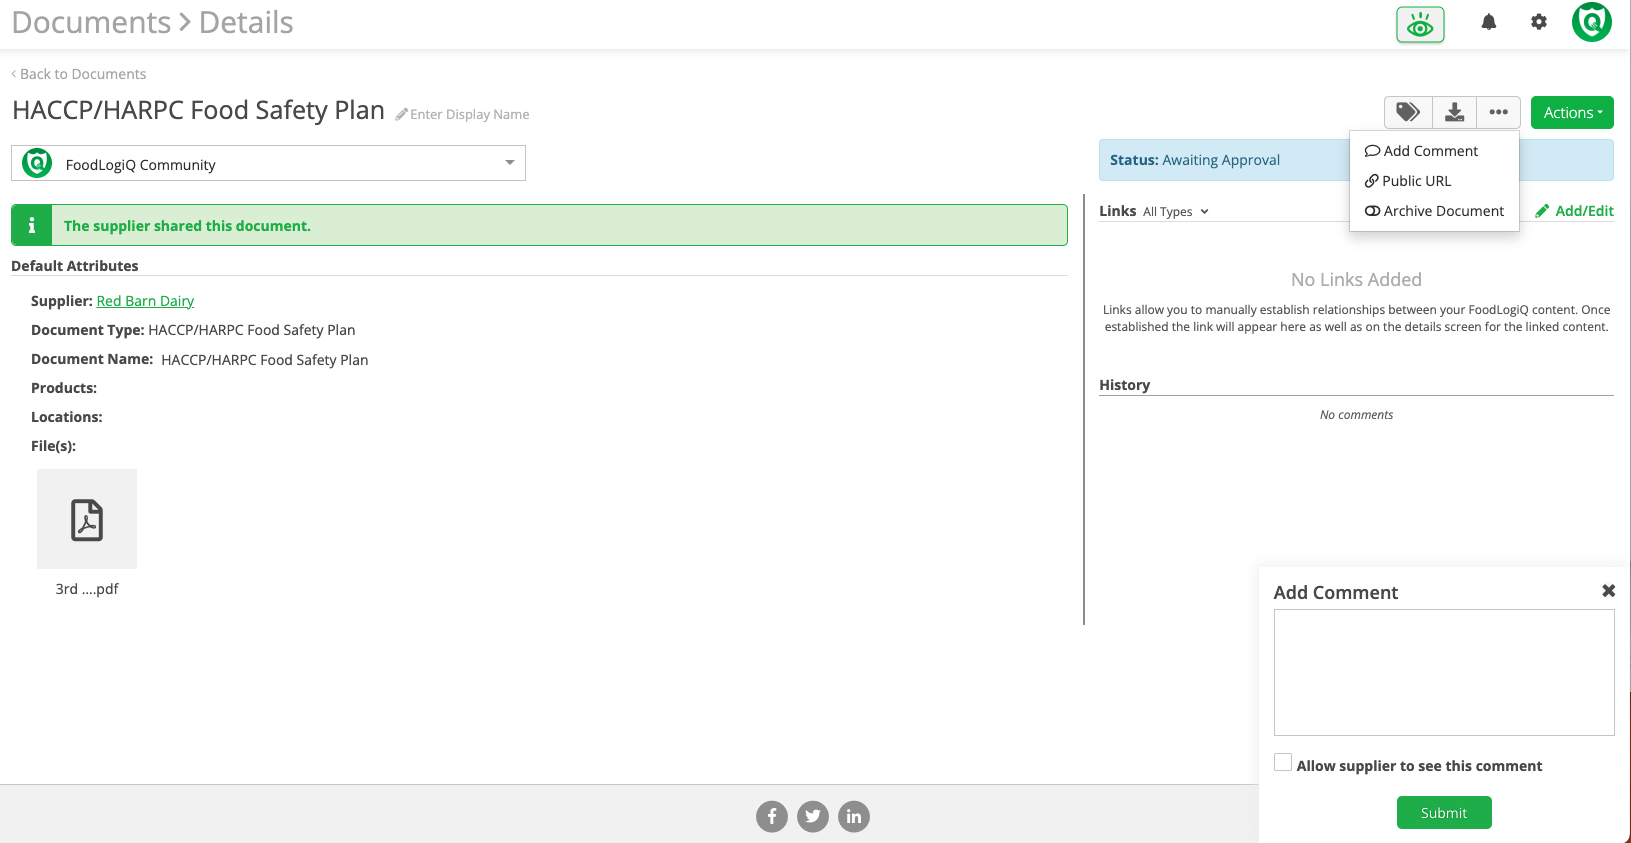Image resolution: width=1631 pixels, height=843 pixels.
Task: Open the Red Barn Dairy supplier link
Action: [145, 301]
